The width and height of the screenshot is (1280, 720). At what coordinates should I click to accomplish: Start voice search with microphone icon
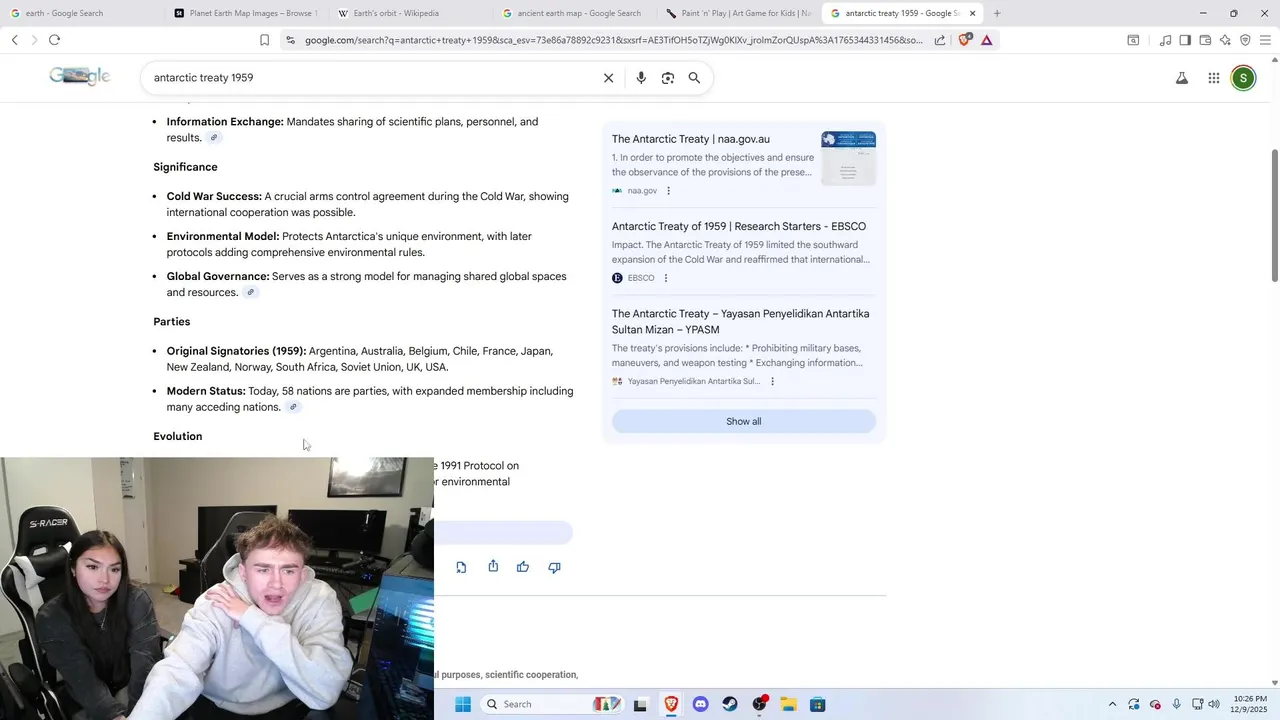[641, 78]
